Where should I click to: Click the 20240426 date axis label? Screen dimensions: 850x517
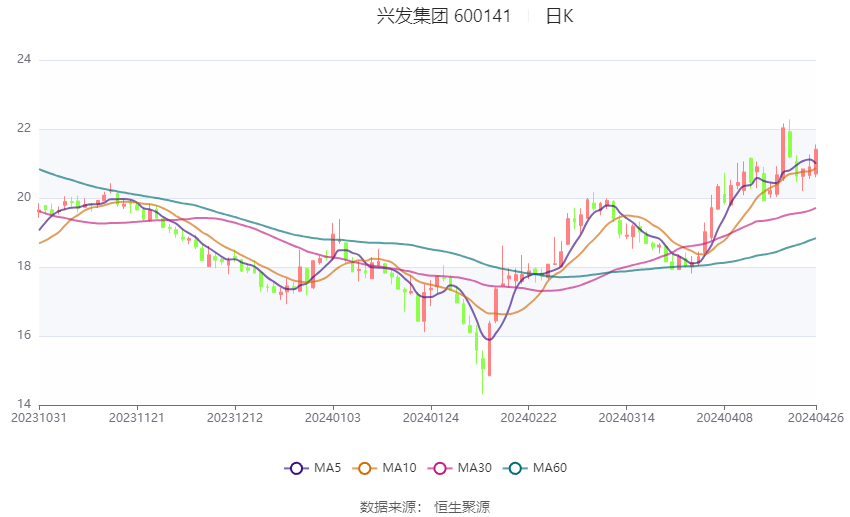(x=816, y=418)
